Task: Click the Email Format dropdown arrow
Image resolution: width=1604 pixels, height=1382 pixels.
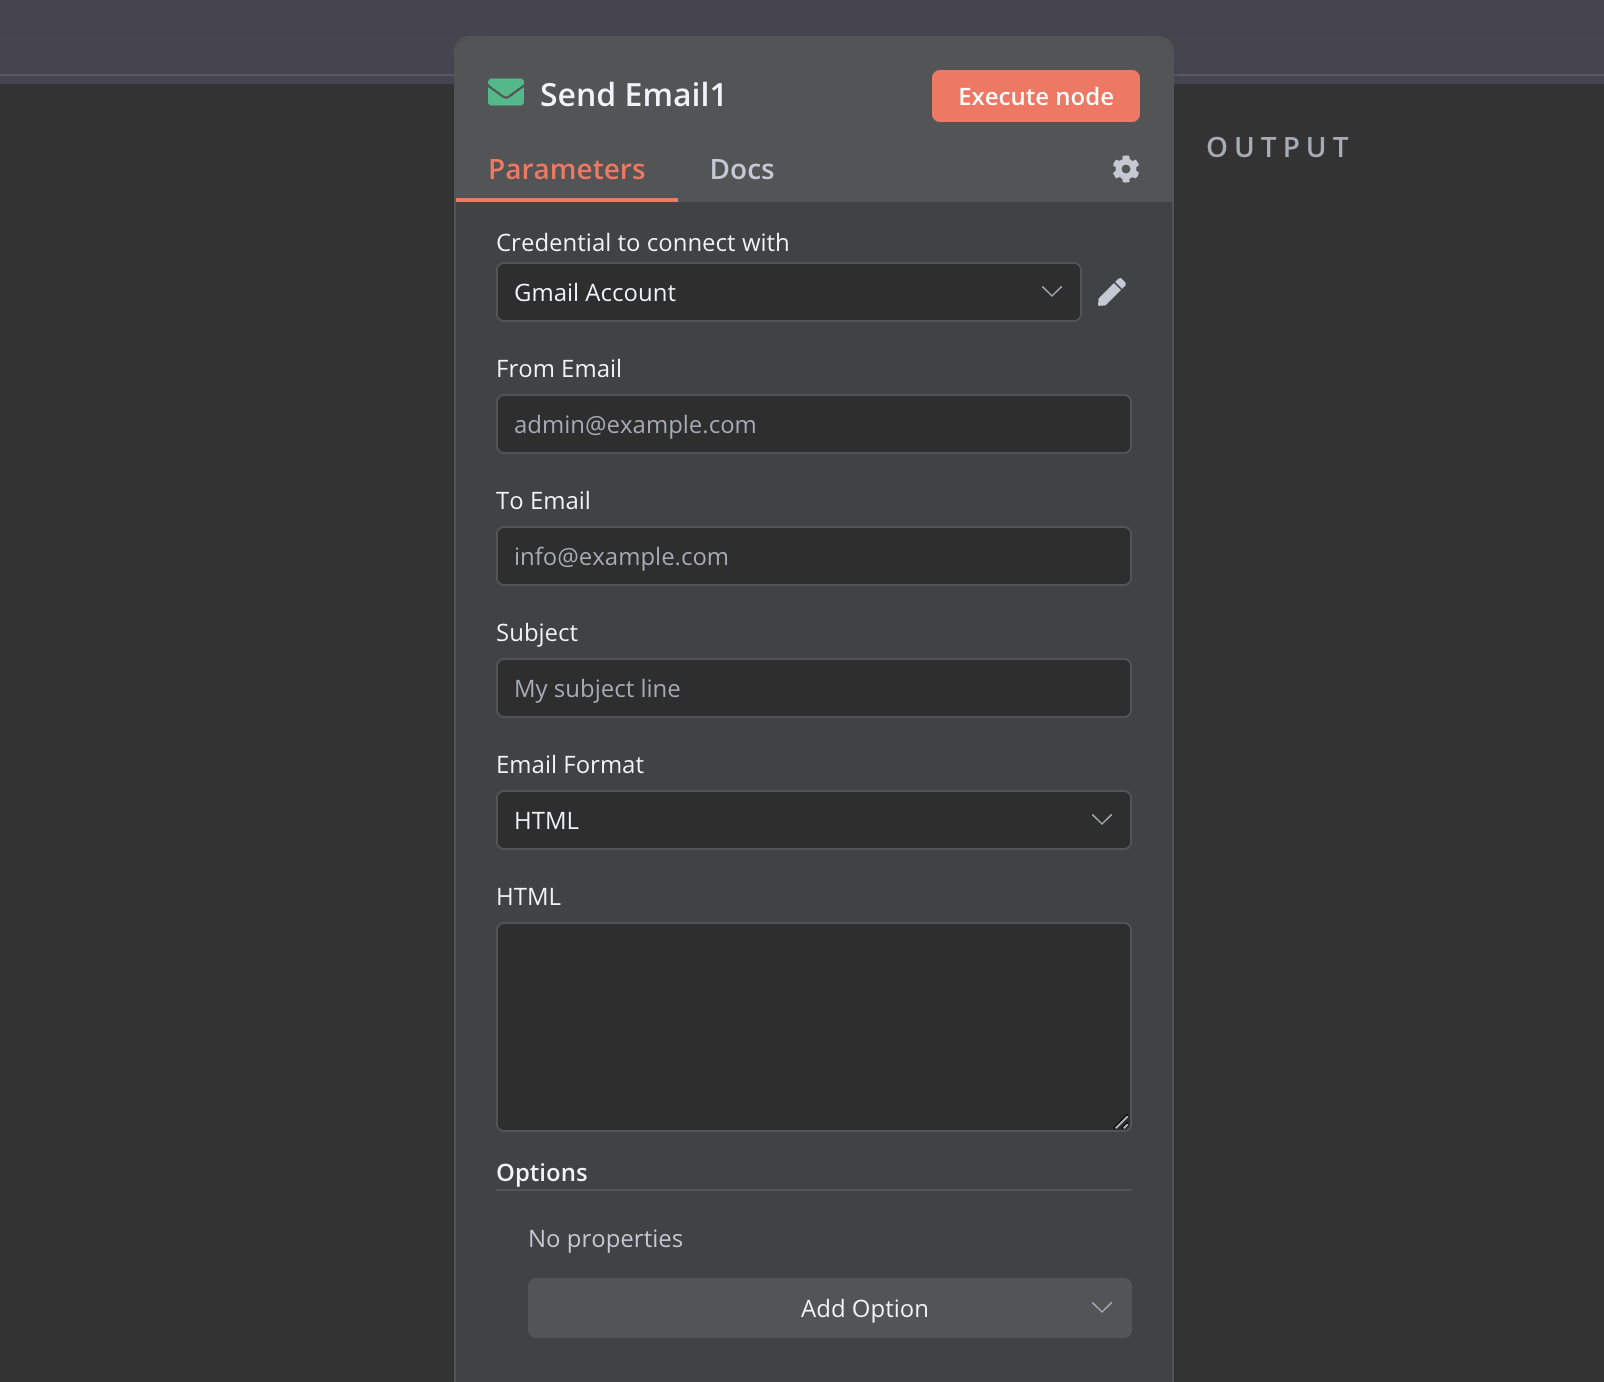Action: [x=1101, y=819]
